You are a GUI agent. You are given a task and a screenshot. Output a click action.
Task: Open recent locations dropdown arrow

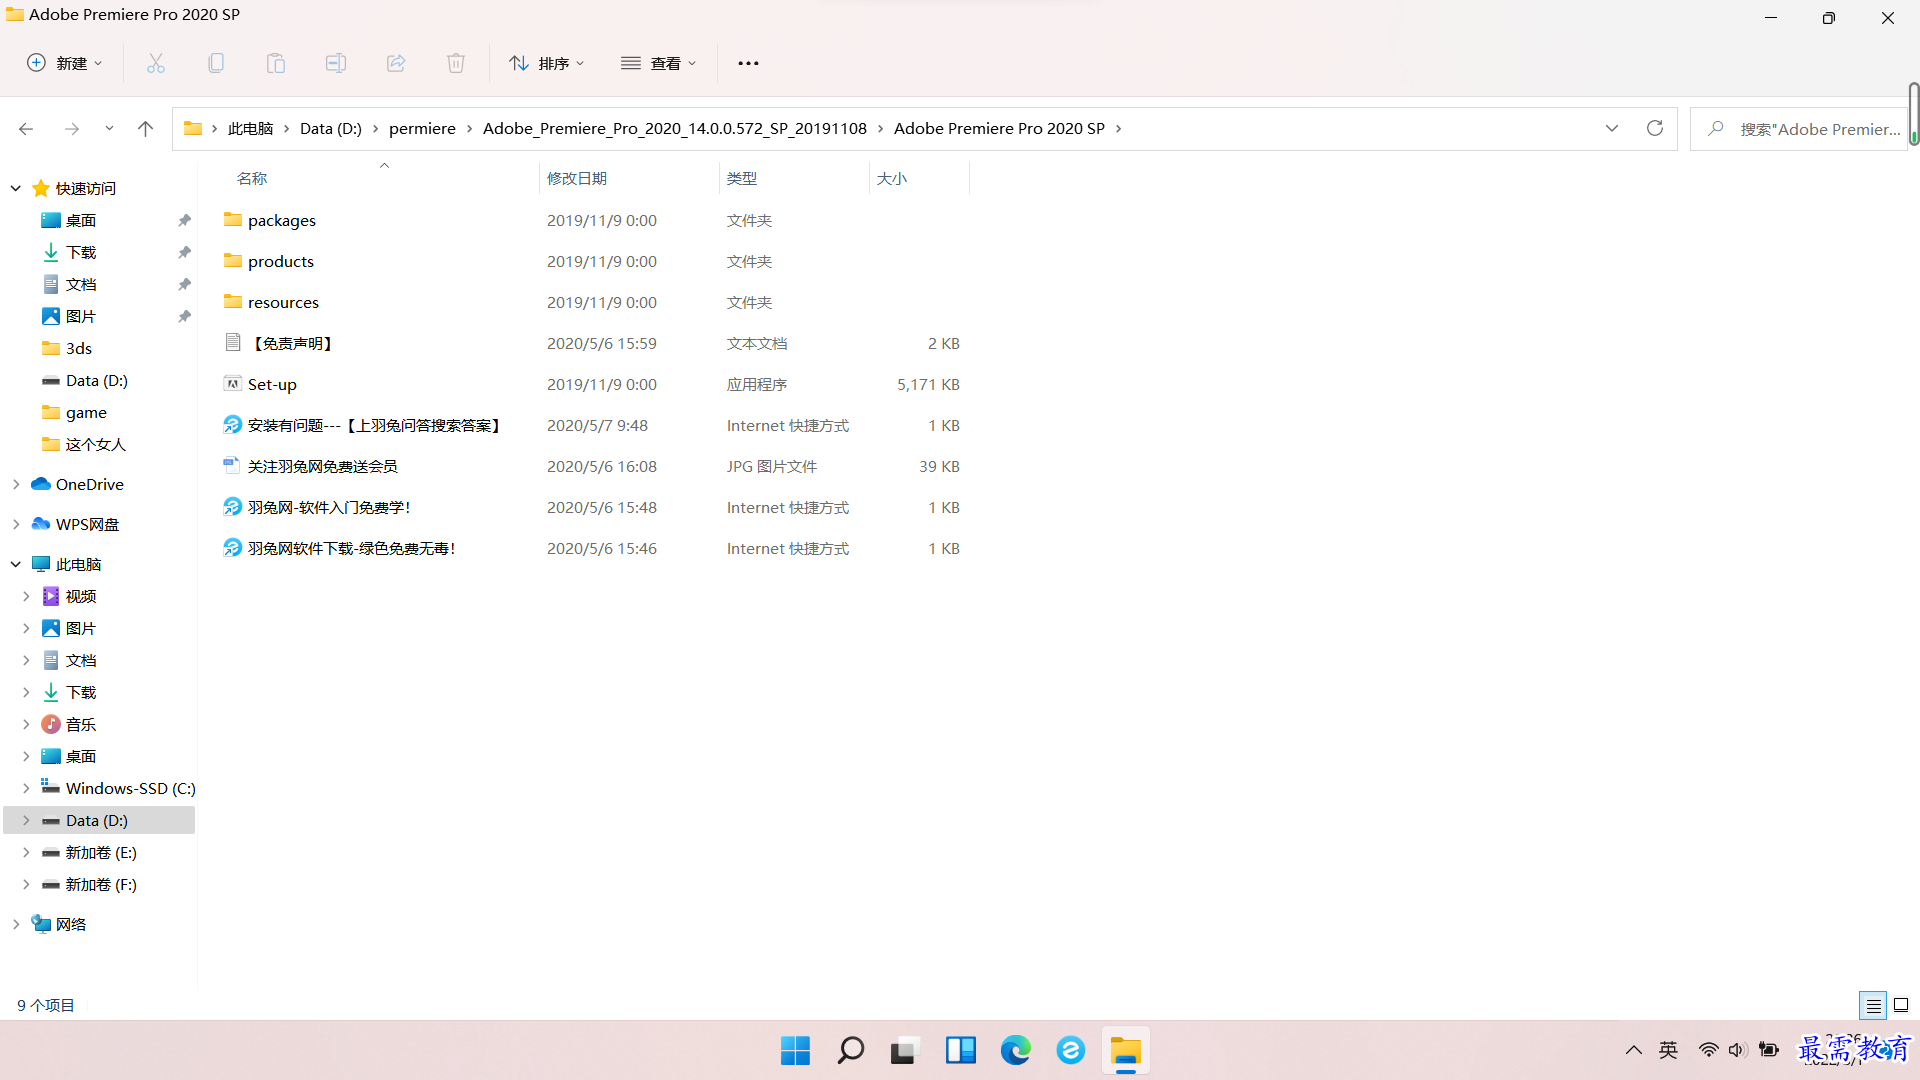(x=109, y=129)
